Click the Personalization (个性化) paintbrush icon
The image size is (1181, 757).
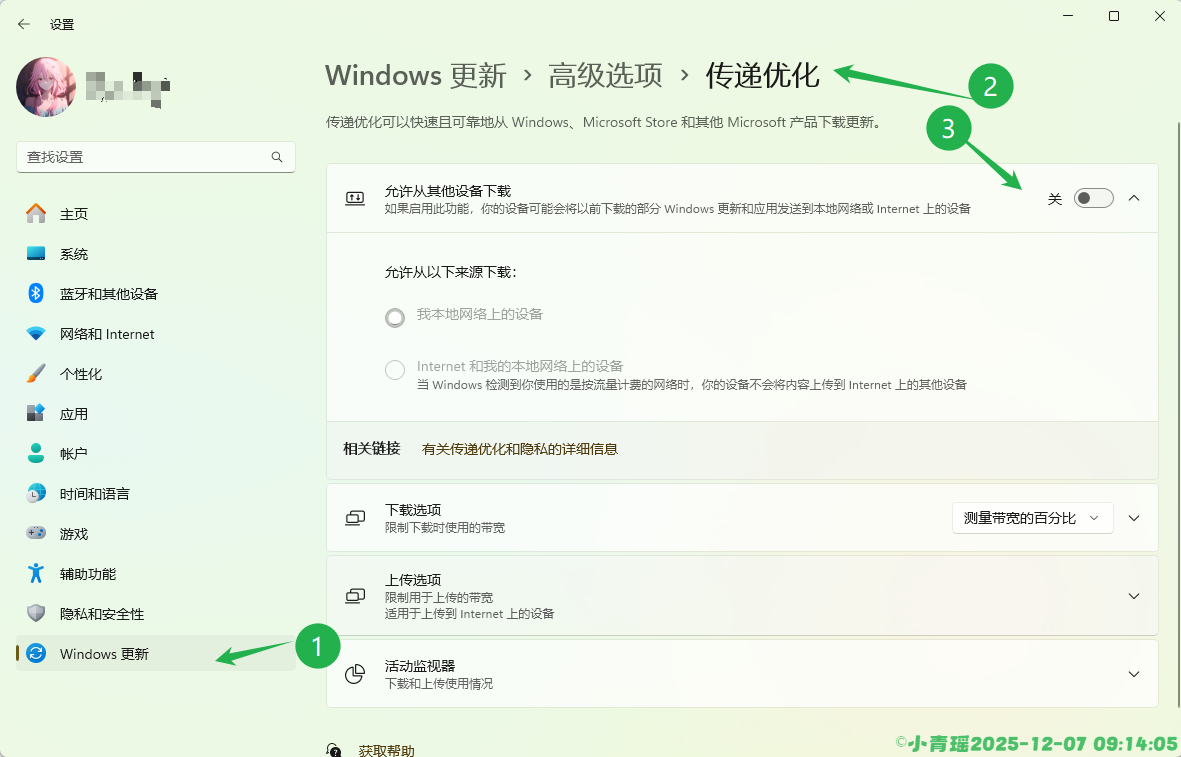click(36, 374)
